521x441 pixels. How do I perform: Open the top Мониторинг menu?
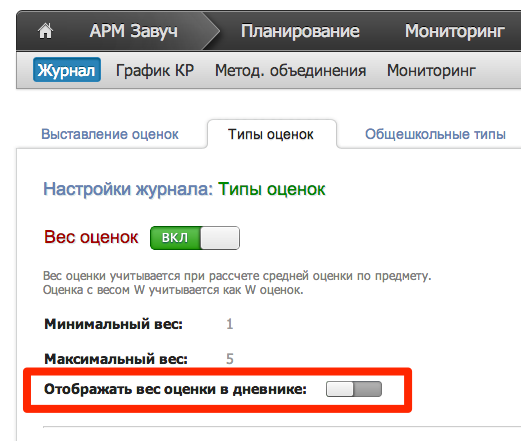pos(455,31)
